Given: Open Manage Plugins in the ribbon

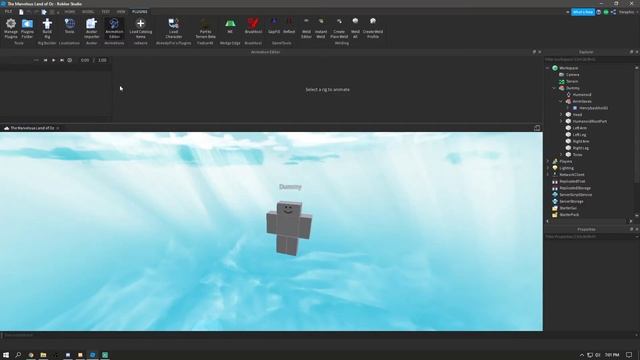Looking at the screenshot, I should (x=11, y=28).
